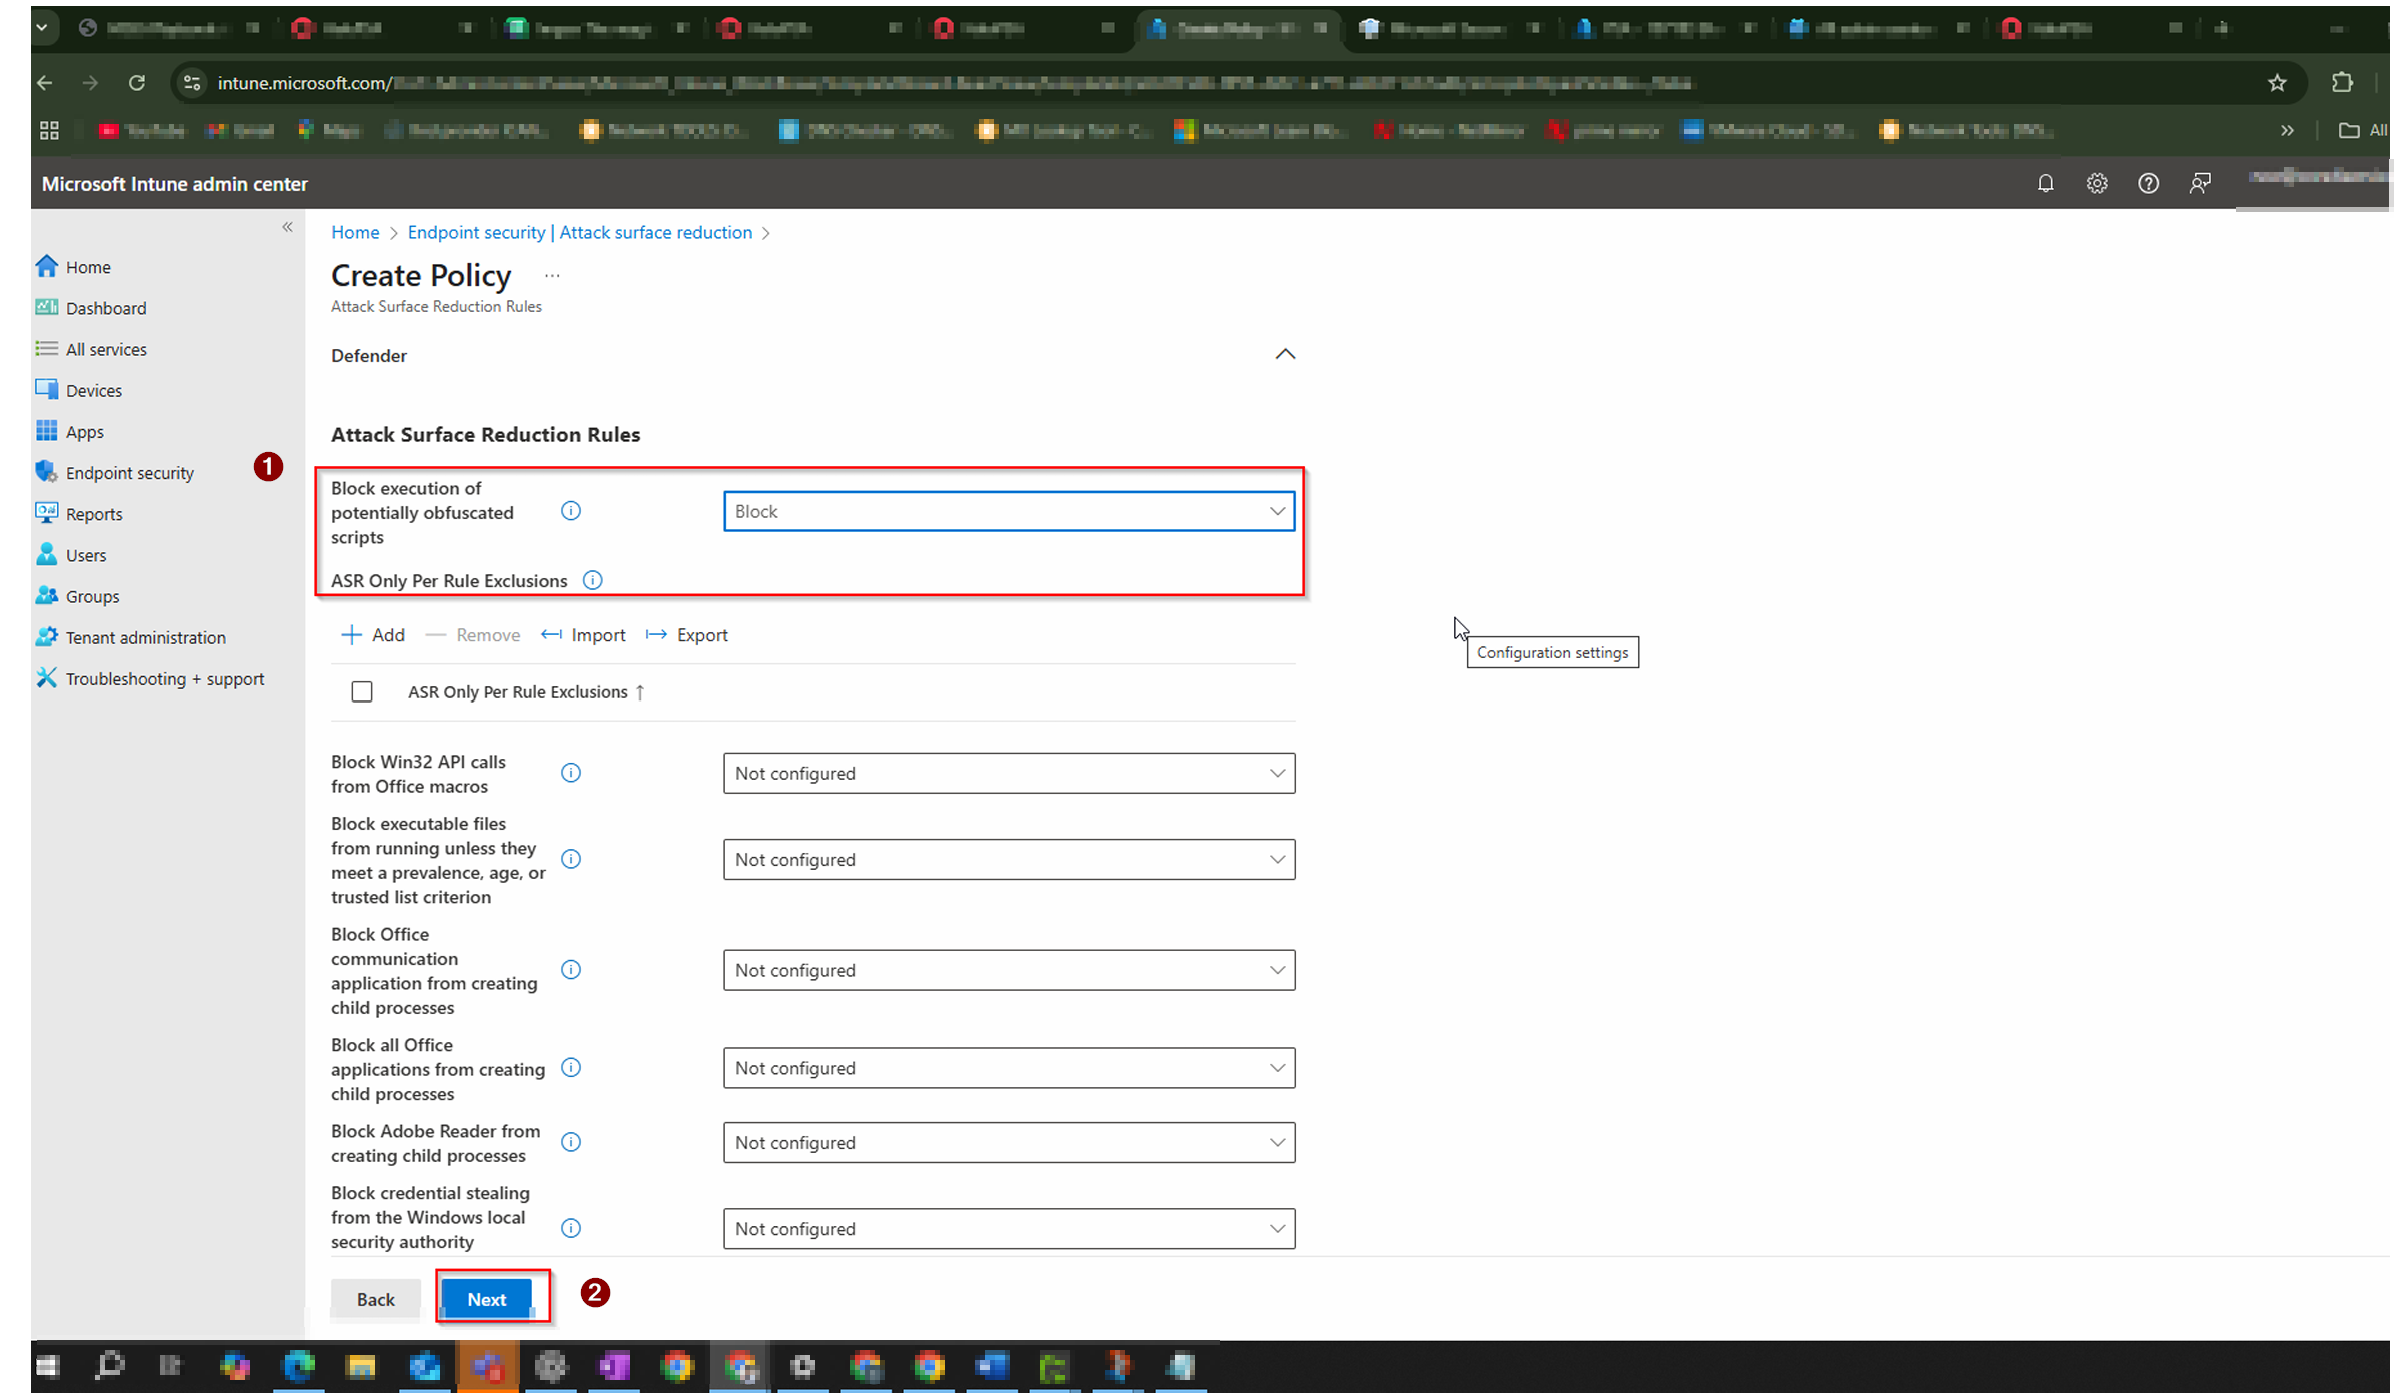
Task: Show info for Block all Office applications rule
Action: pyautogui.click(x=571, y=1068)
